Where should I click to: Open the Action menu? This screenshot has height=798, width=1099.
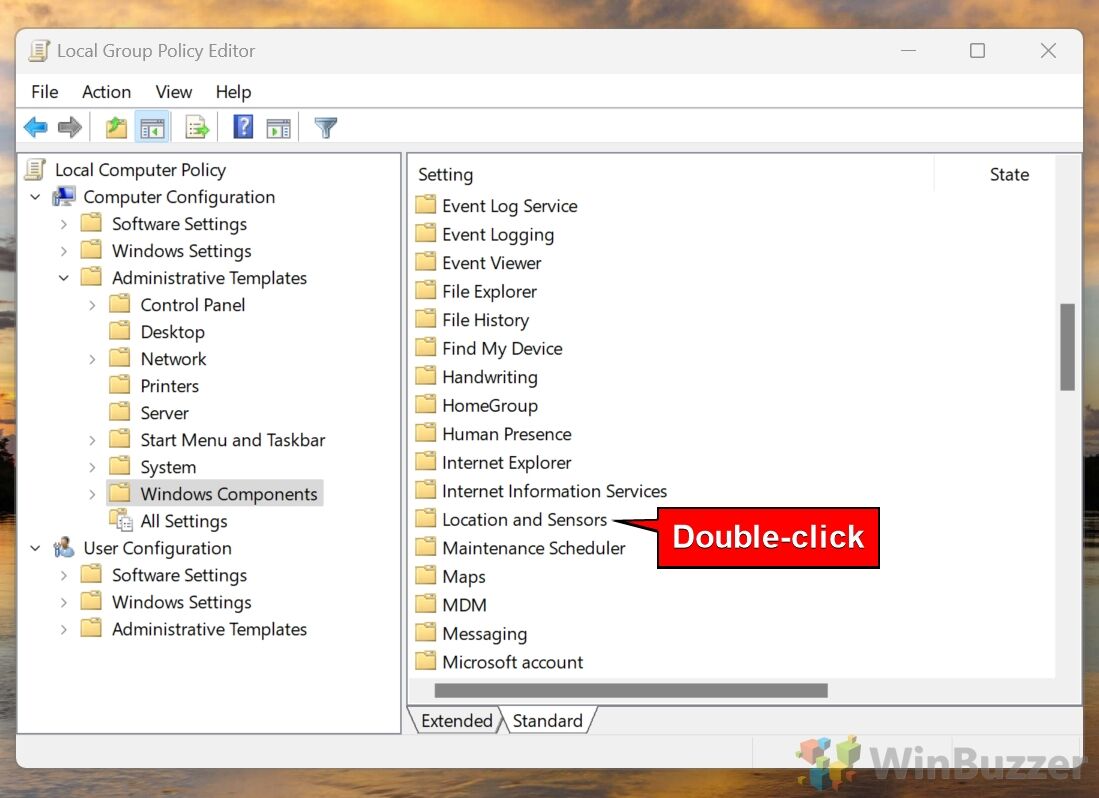click(x=106, y=92)
